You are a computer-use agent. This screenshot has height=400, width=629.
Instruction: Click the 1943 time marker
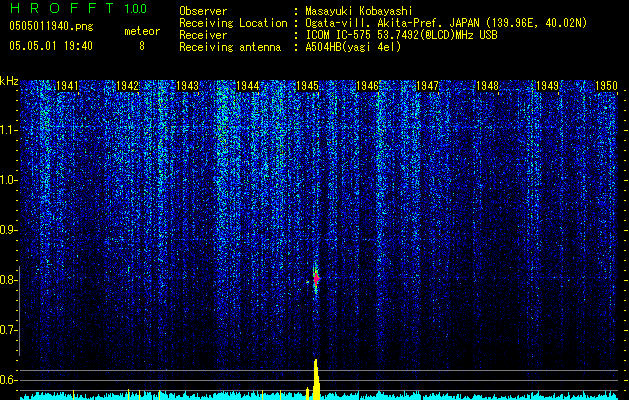[x=187, y=85]
